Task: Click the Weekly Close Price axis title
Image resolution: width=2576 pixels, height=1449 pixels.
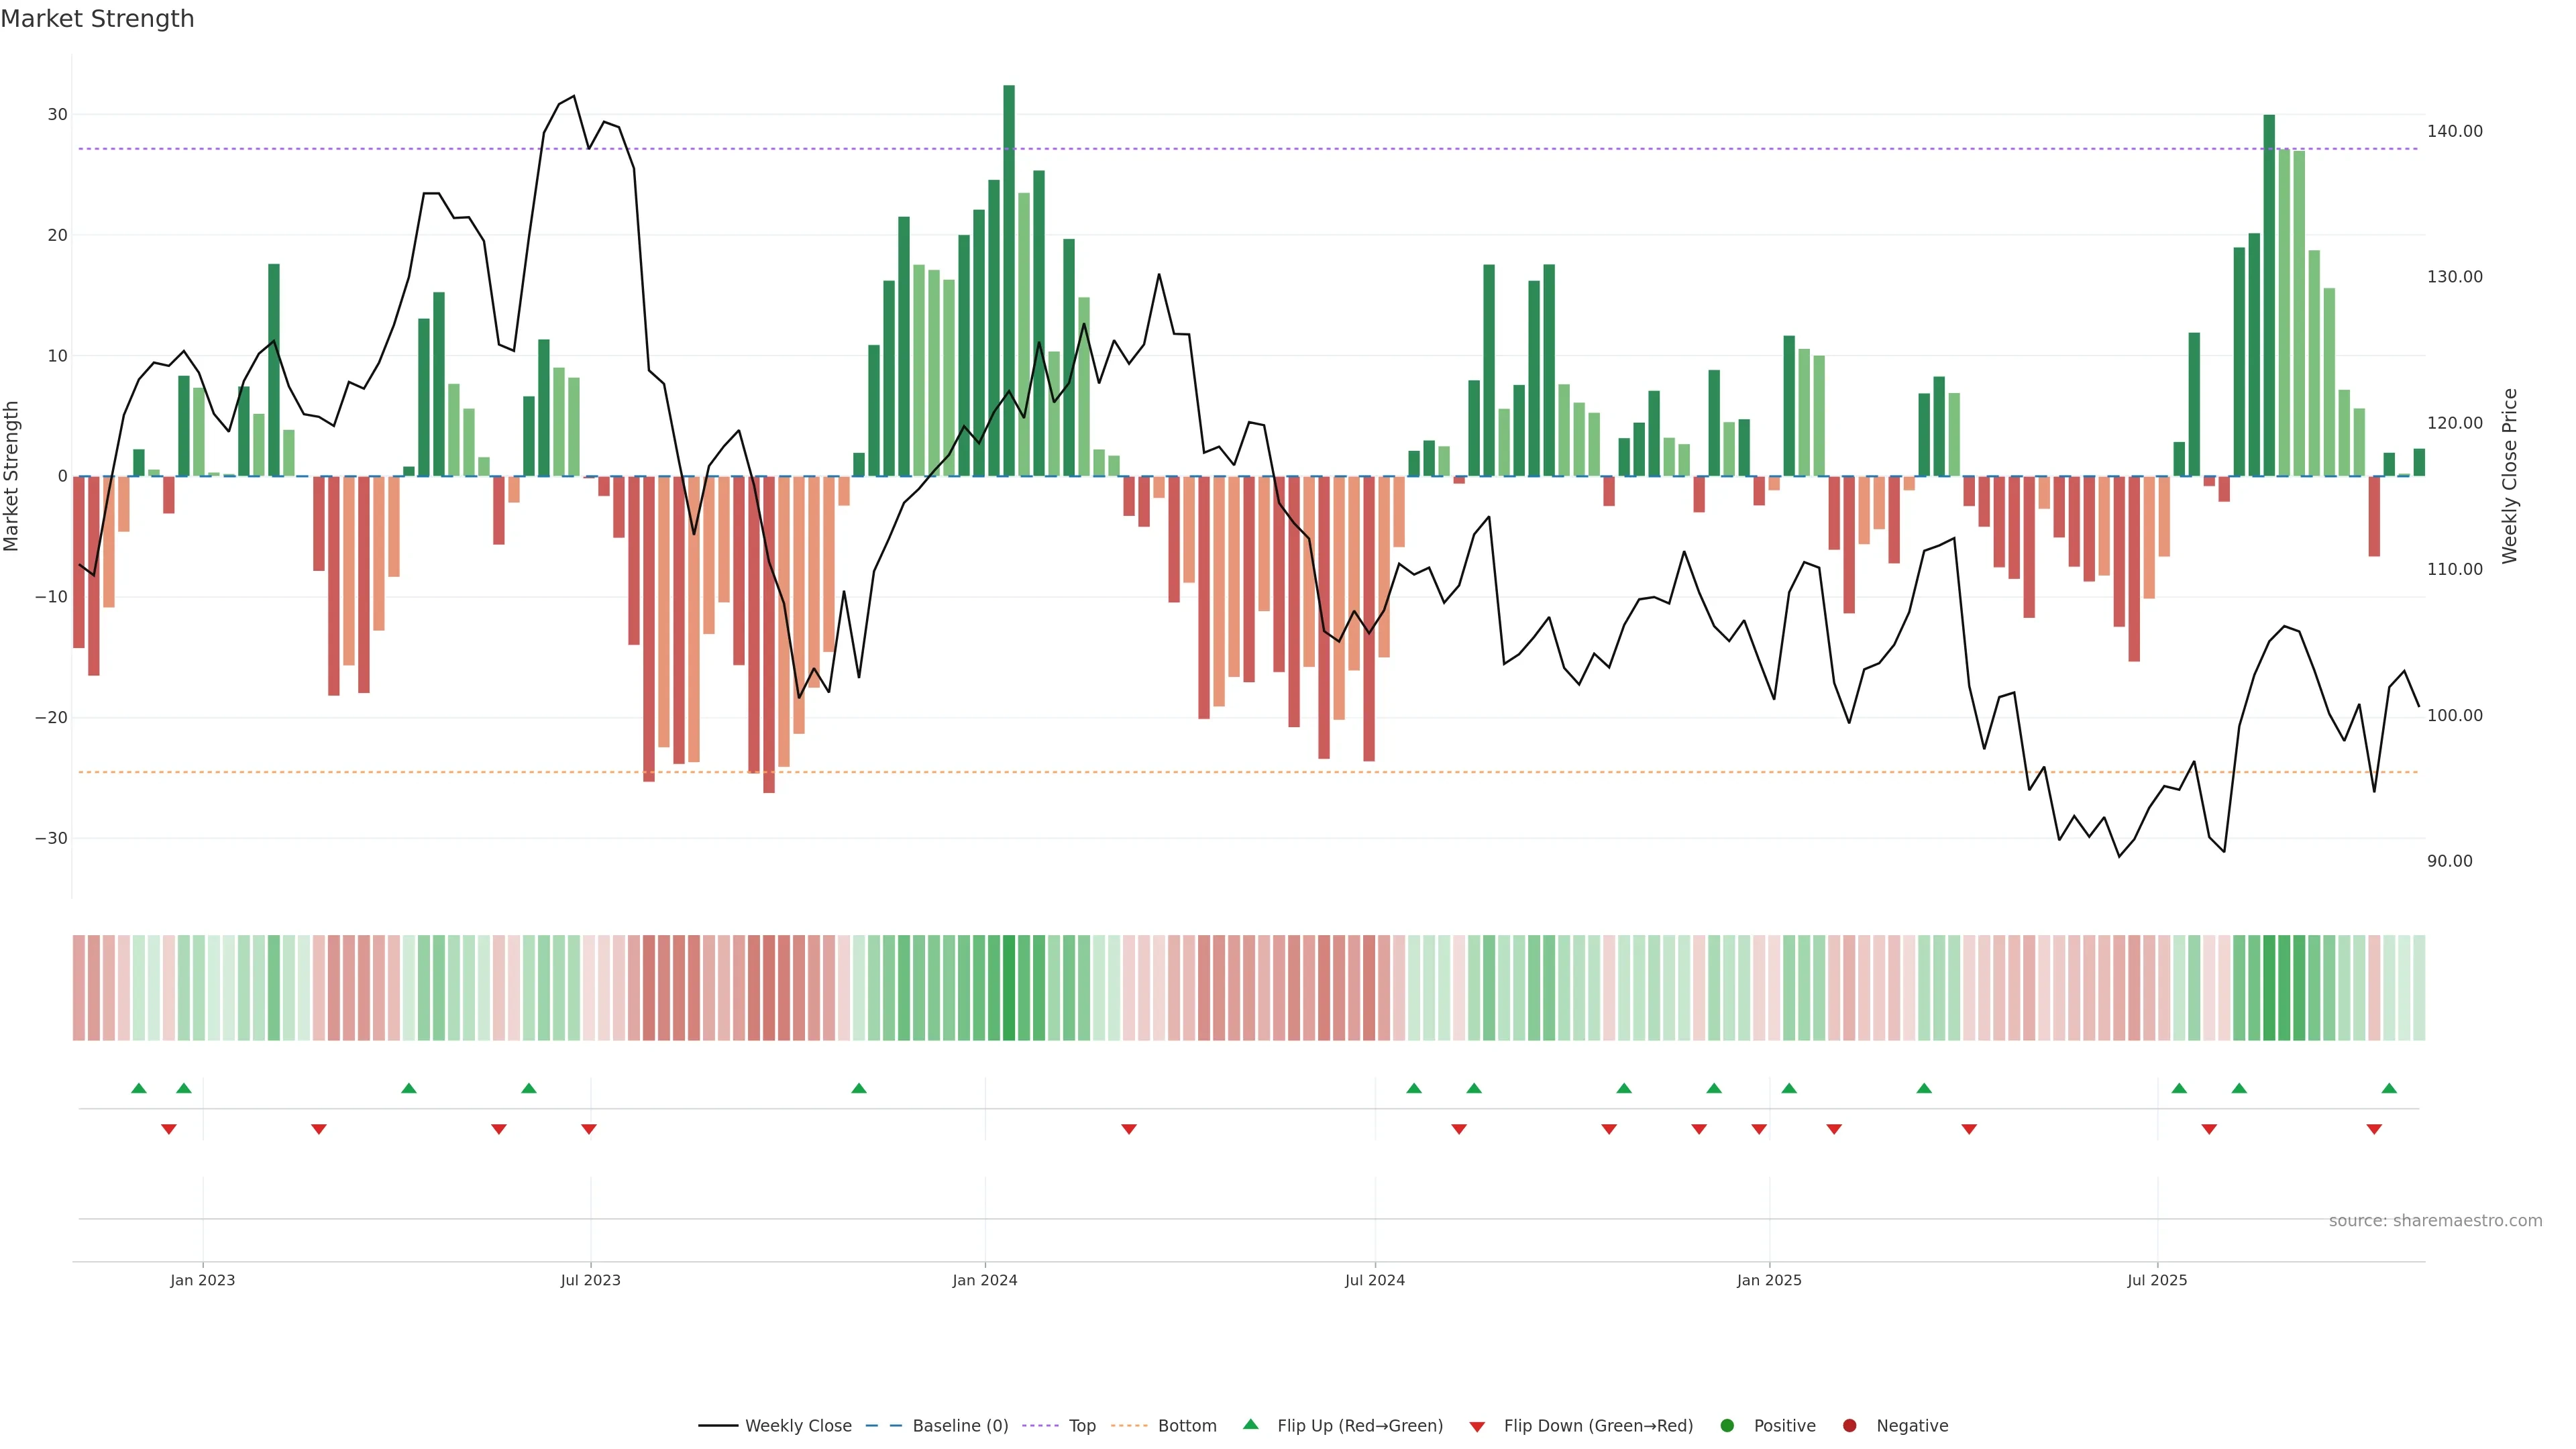Action: pyautogui.click(x=2509, y=476)
